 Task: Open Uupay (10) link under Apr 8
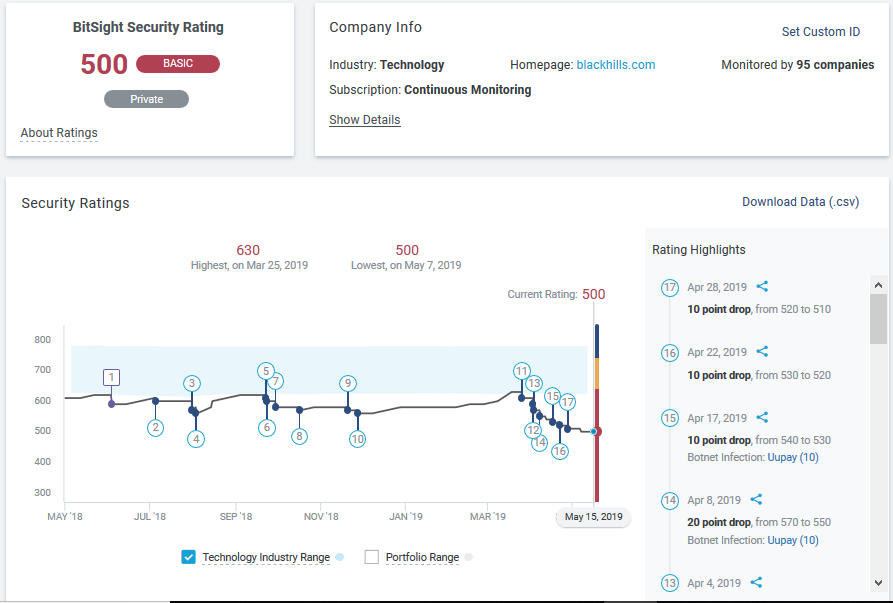pos(793,540)
